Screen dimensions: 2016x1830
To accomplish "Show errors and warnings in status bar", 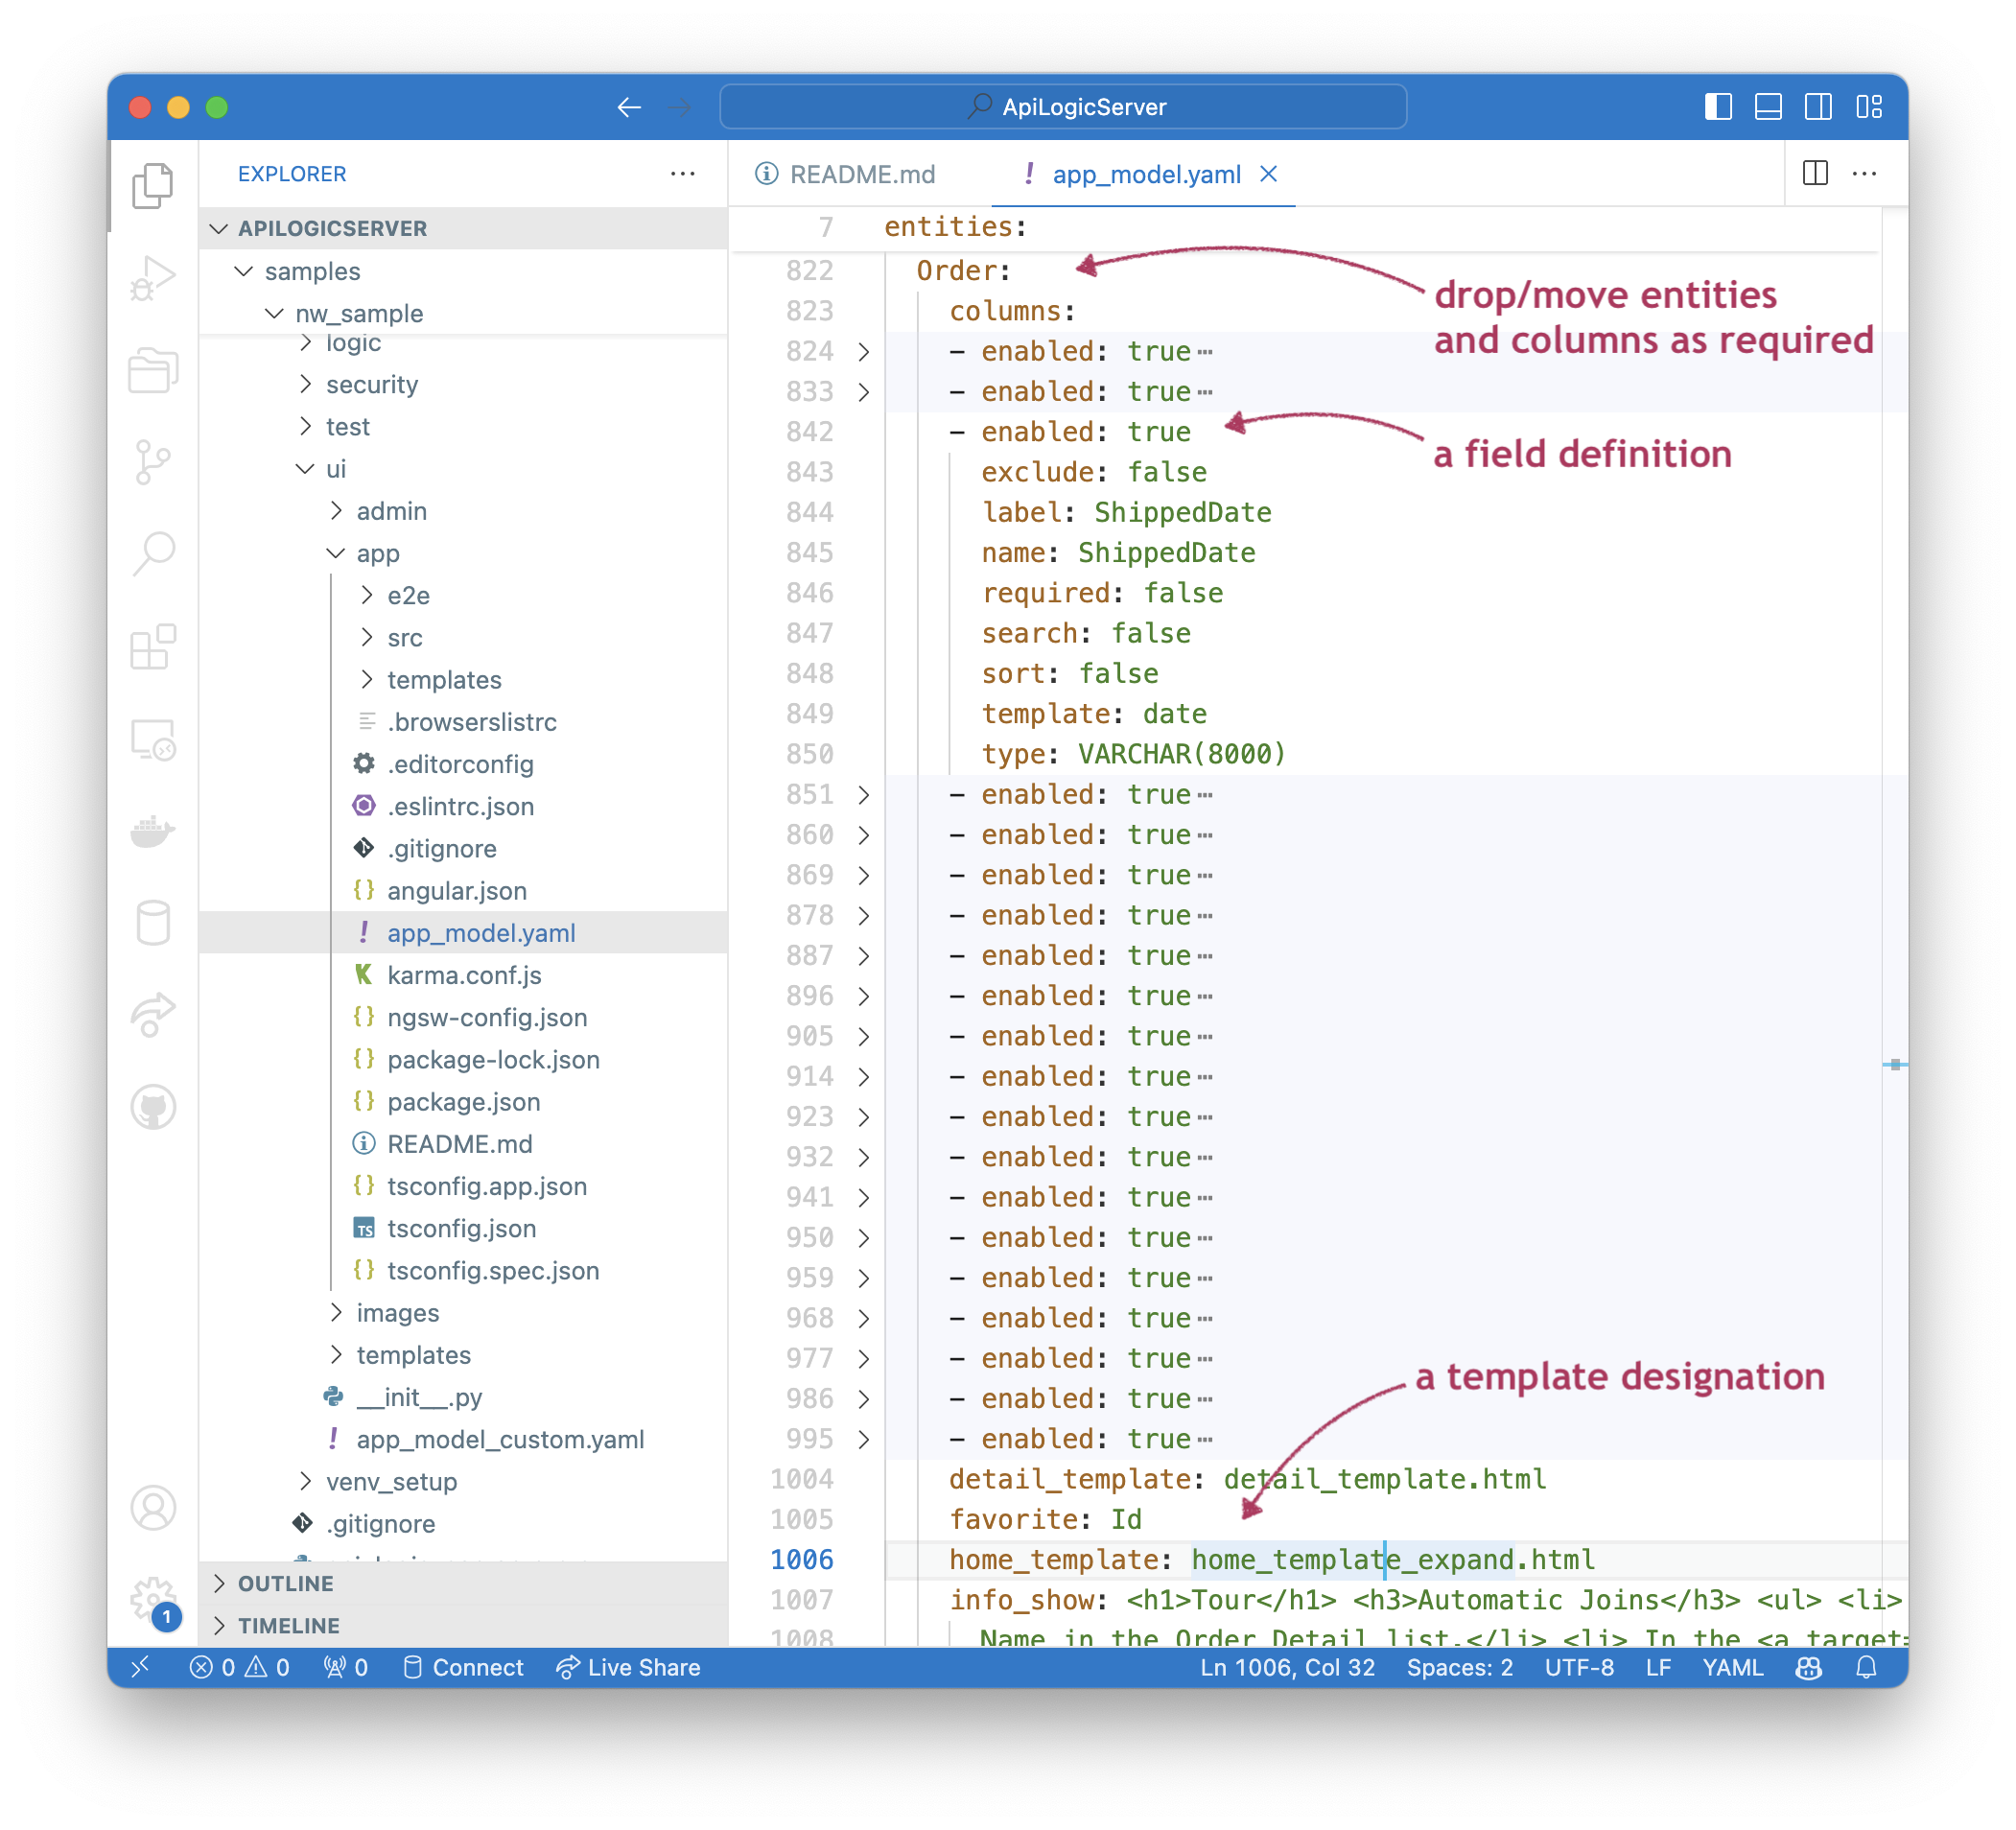I will pos(239,1667).
